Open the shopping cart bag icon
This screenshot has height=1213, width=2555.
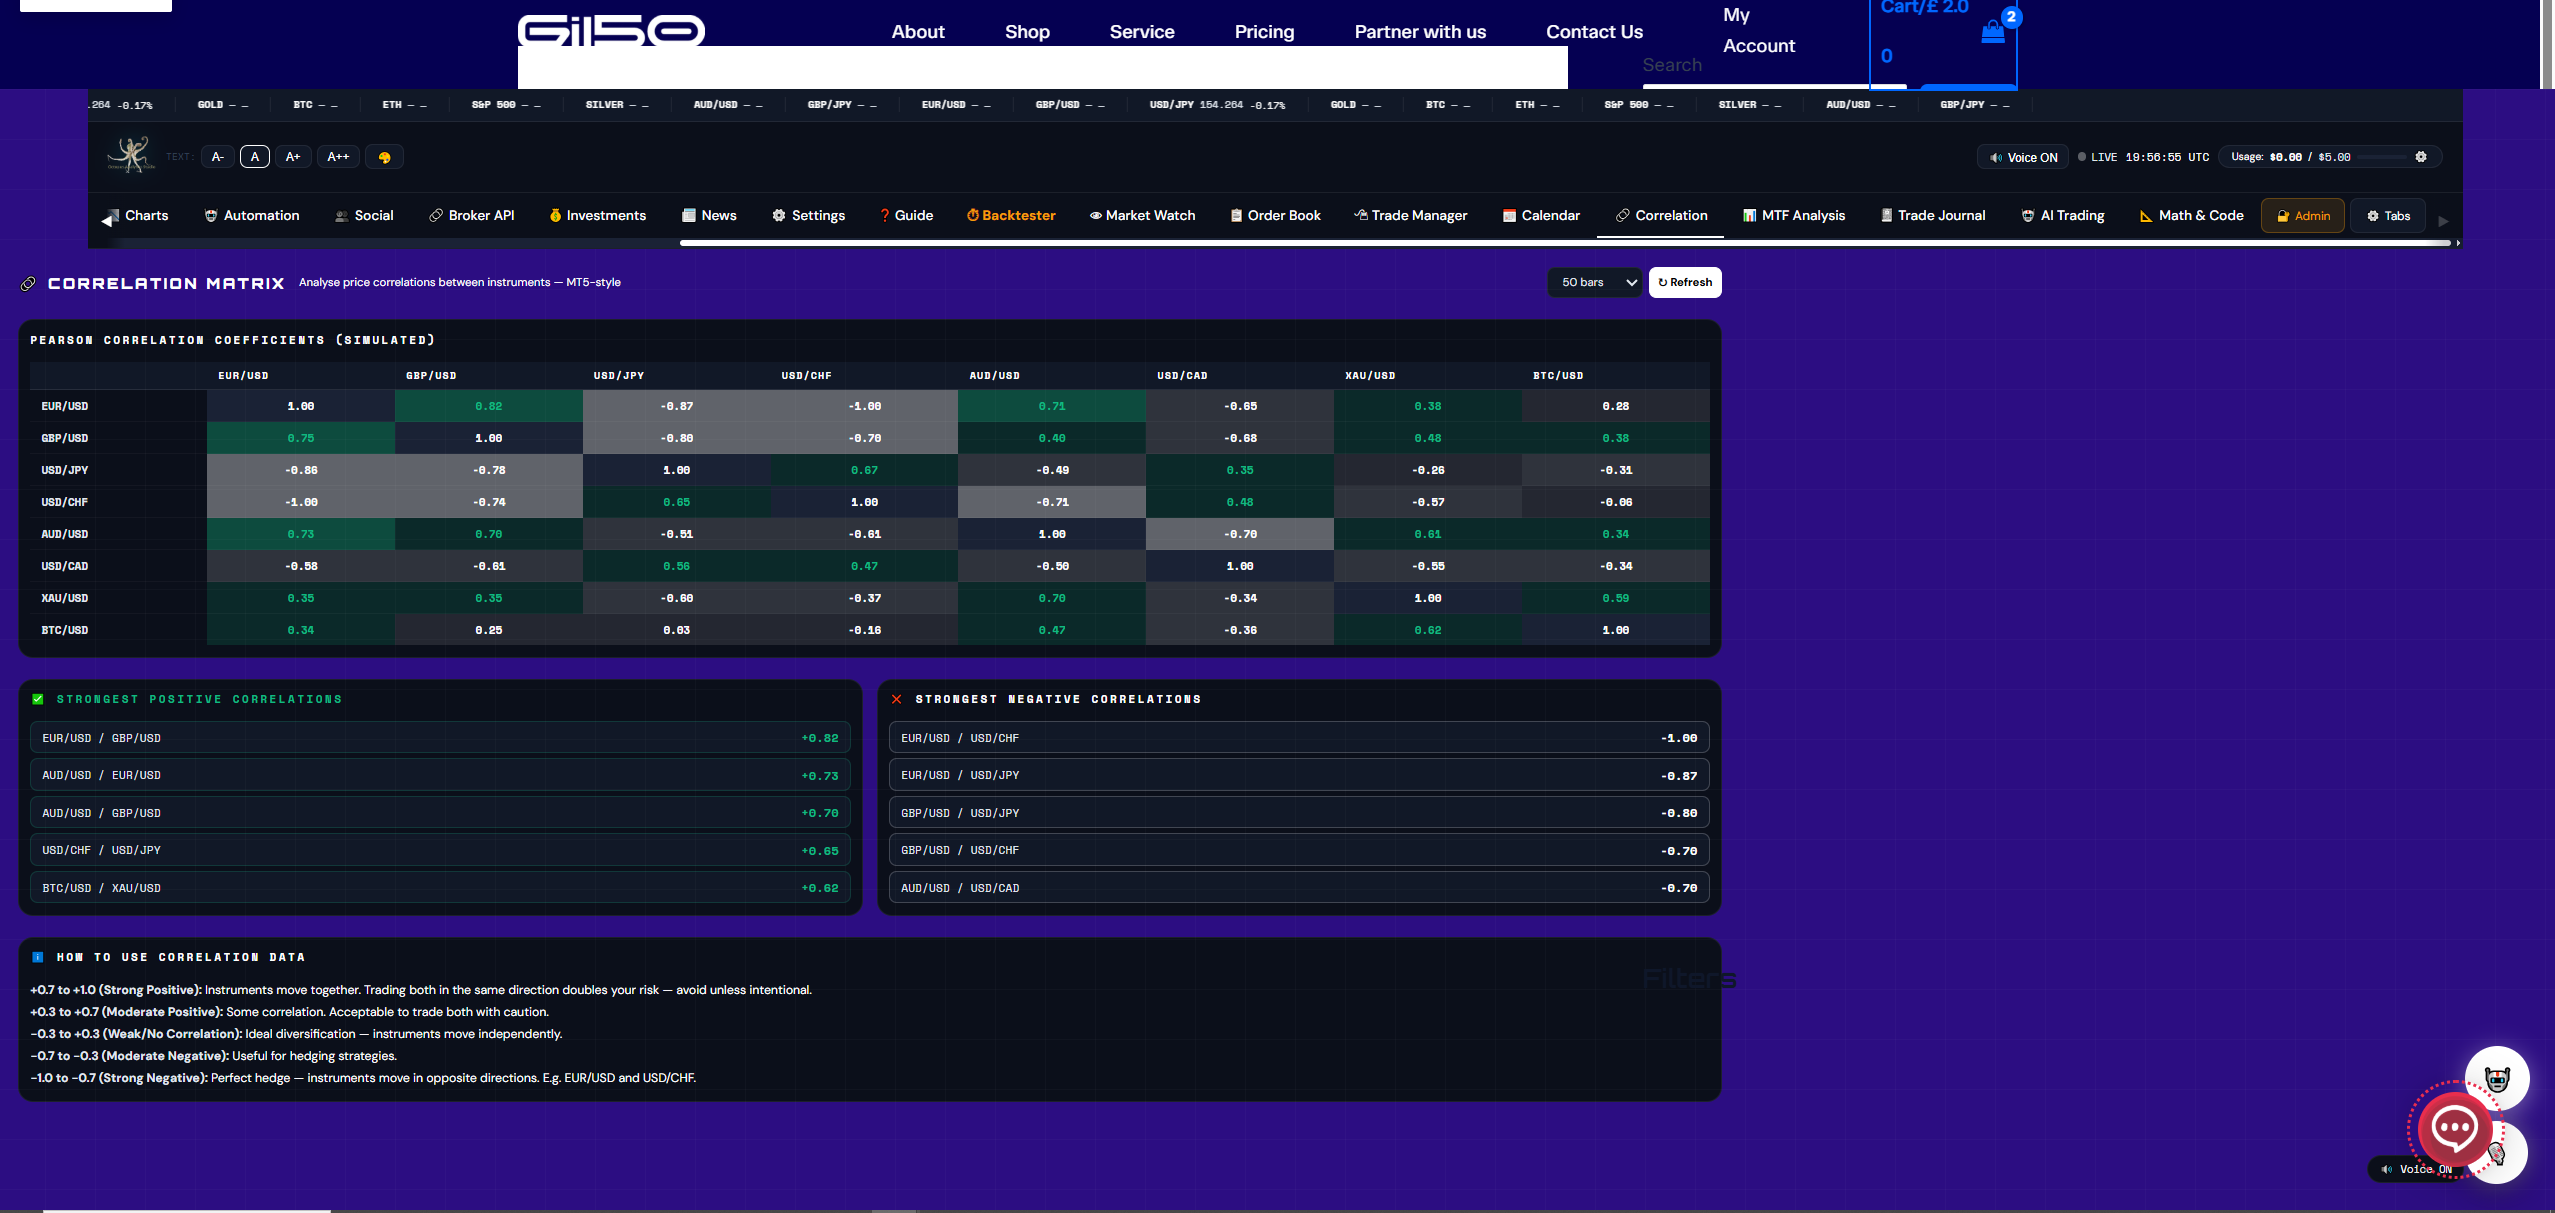1992,32
